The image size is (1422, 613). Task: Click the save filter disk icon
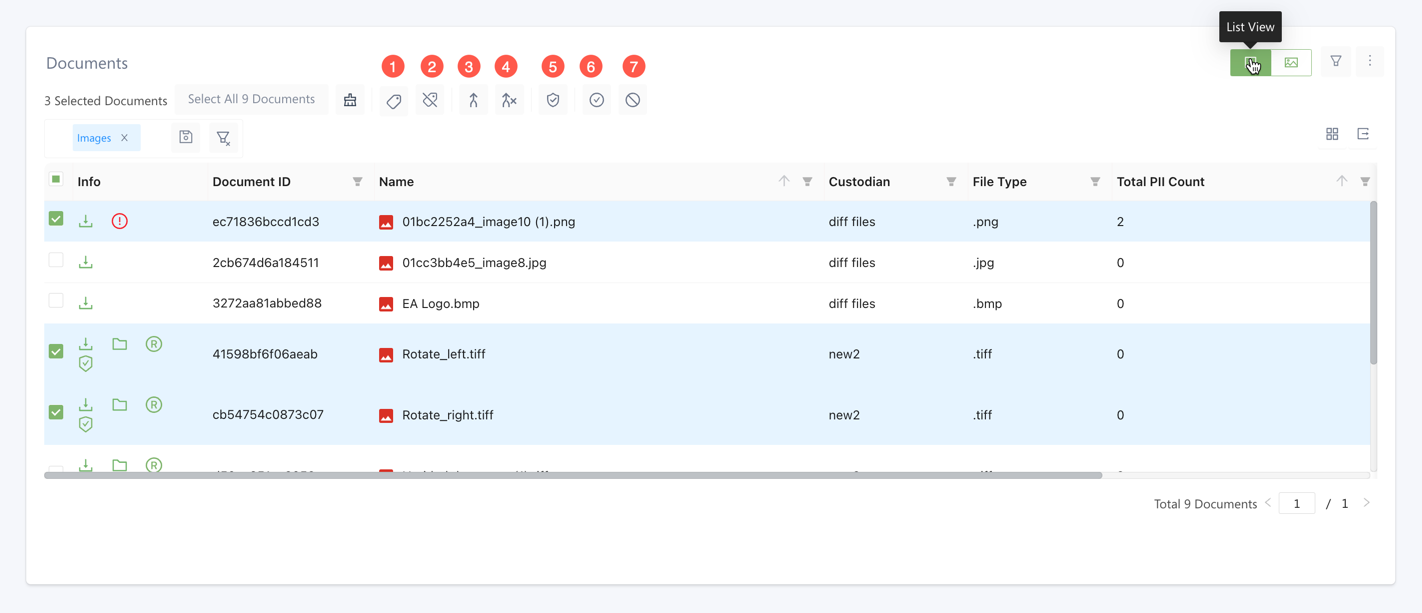pyautogui.click(x=186, y=138)
